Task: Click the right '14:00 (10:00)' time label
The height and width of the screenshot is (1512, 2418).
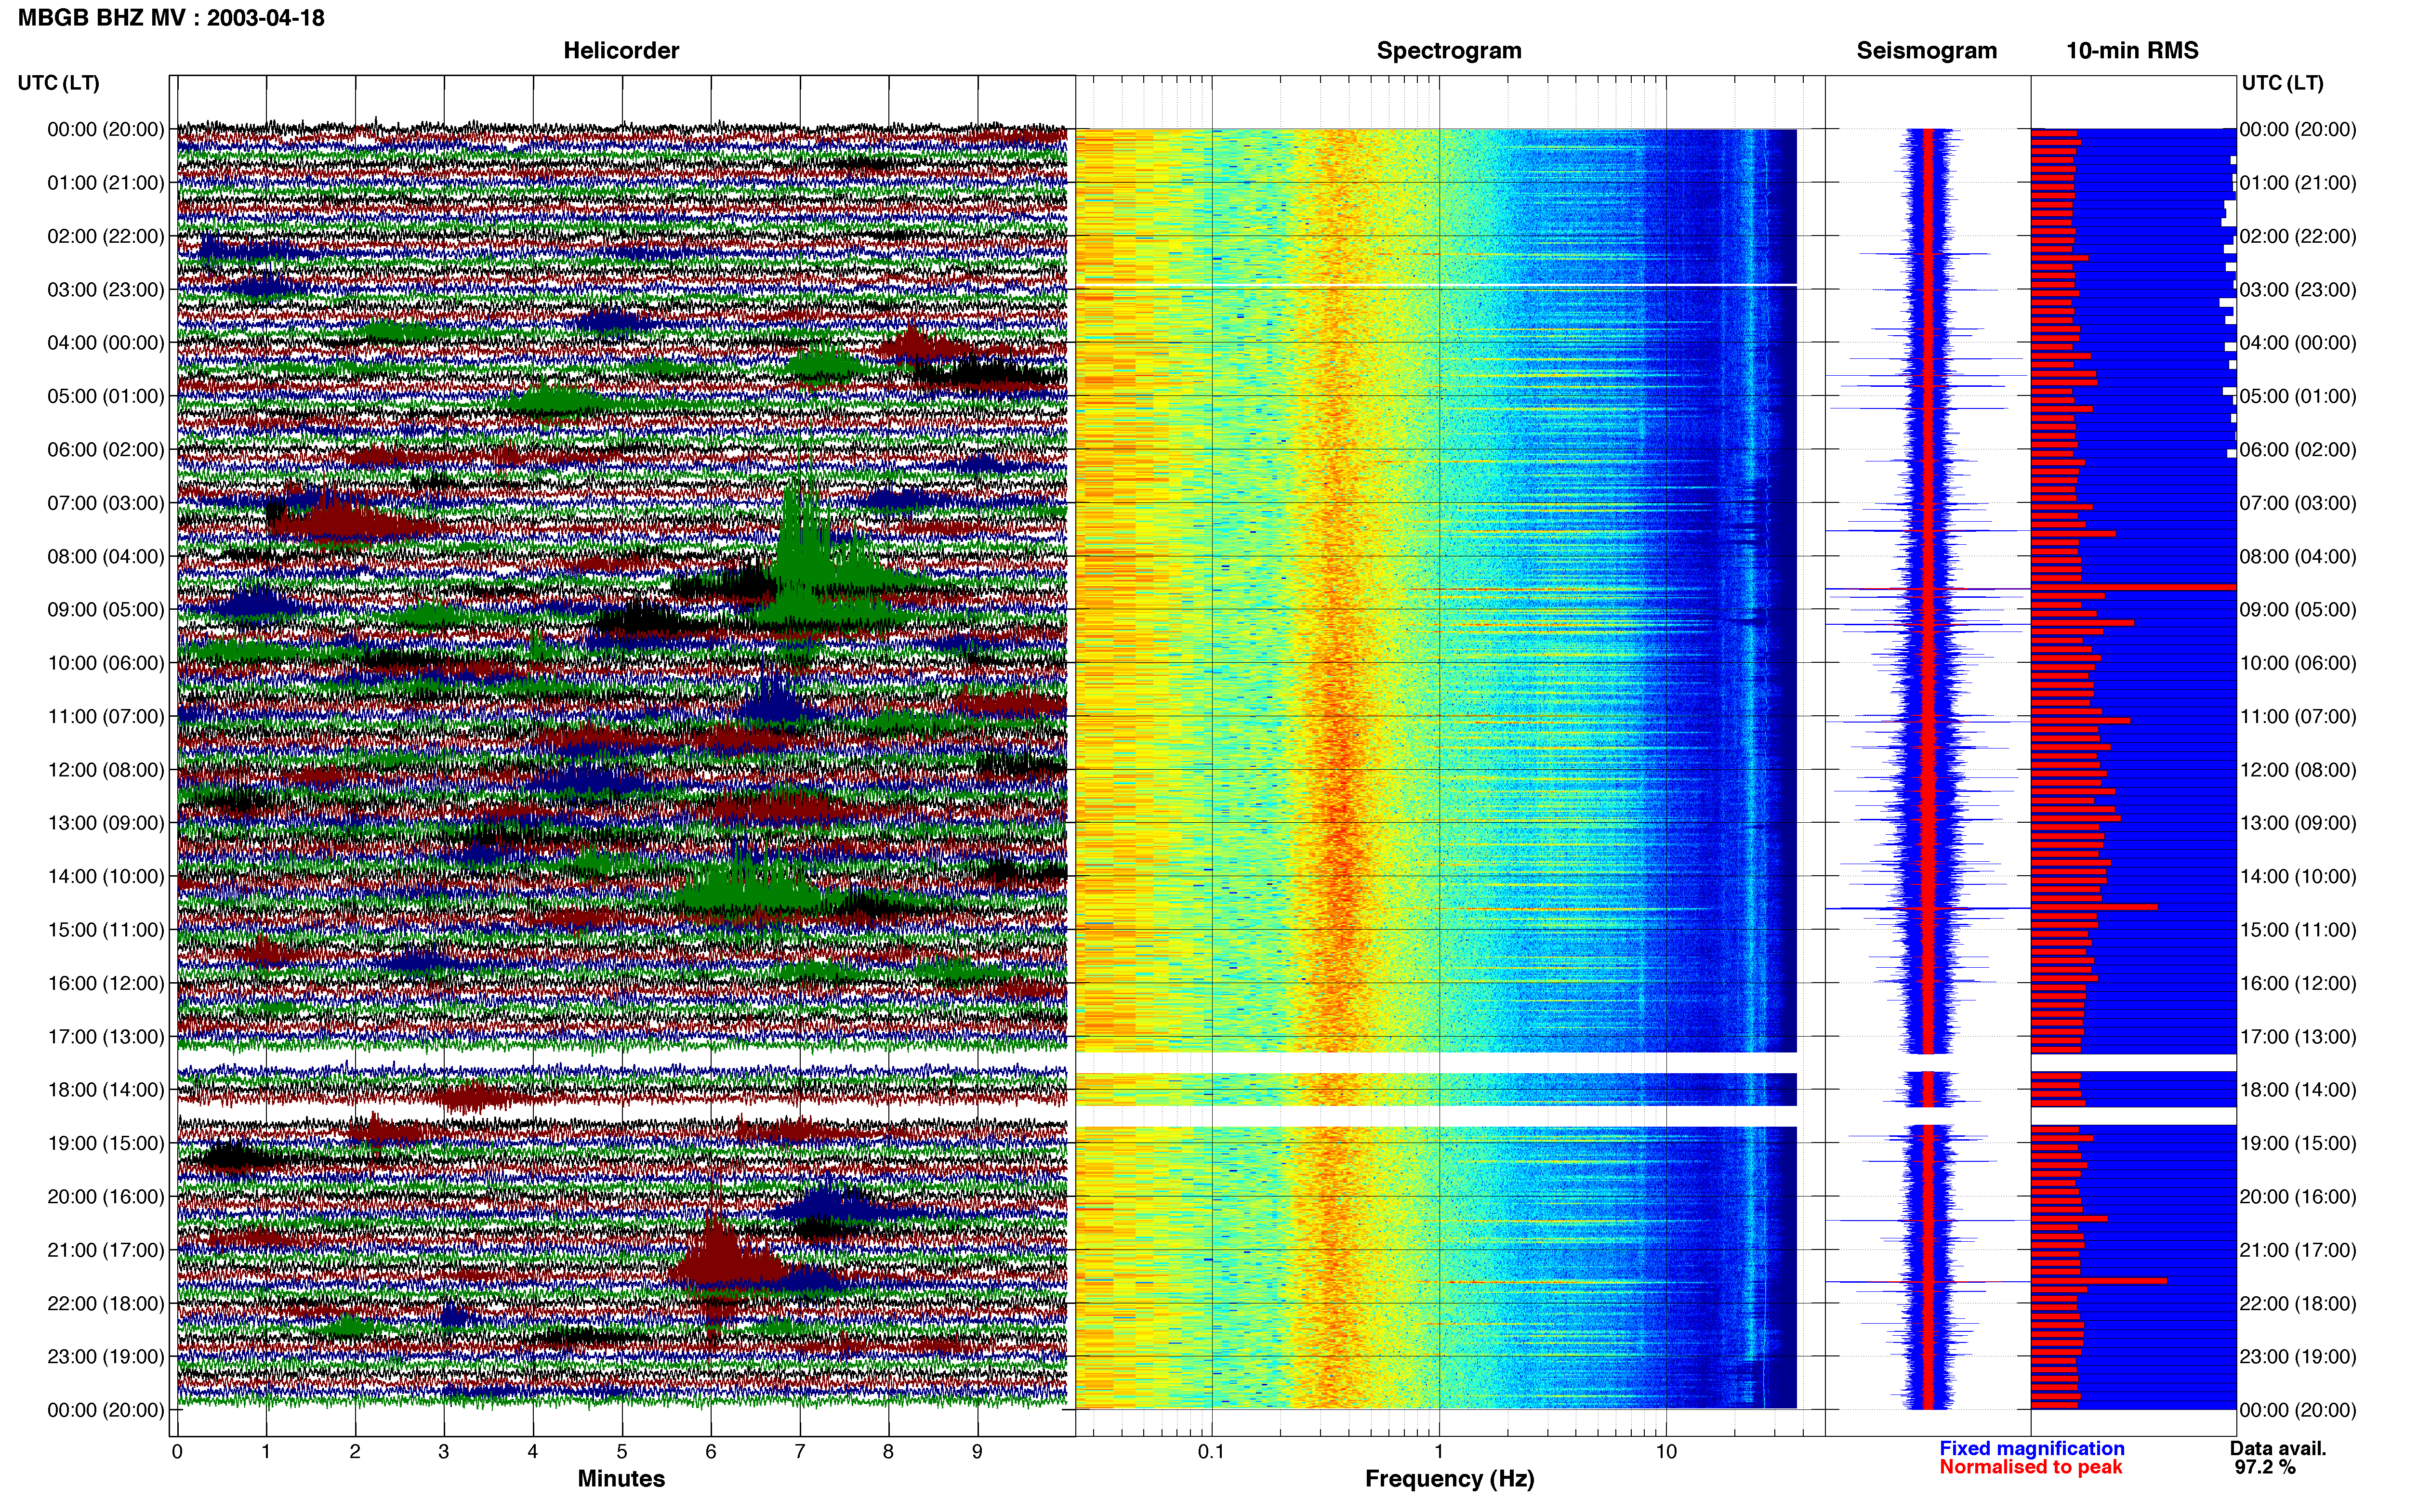Action: click(x=2298, y=877)
